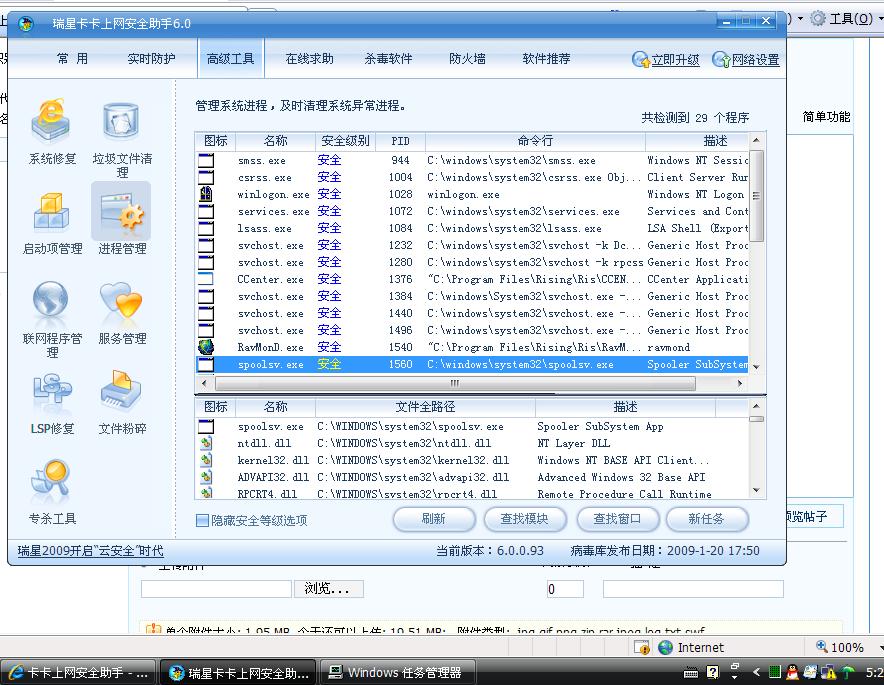The width and height of the screenshot is (884, 685).
Task: Click the 立即升级 link text
Action: click(675, 60)
